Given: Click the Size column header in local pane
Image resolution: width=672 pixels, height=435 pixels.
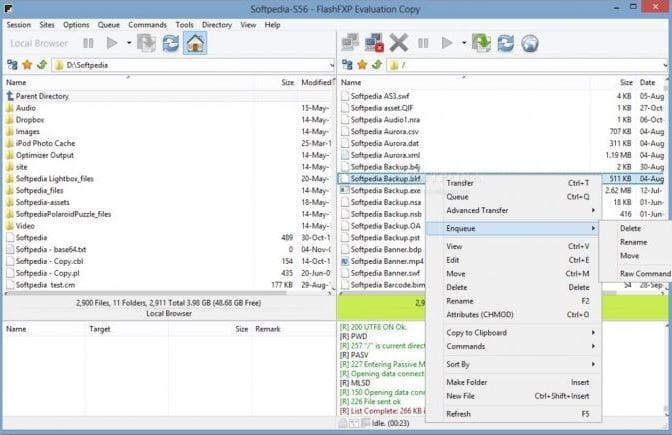Looking at the screenshot, I should tap(287, 82).
